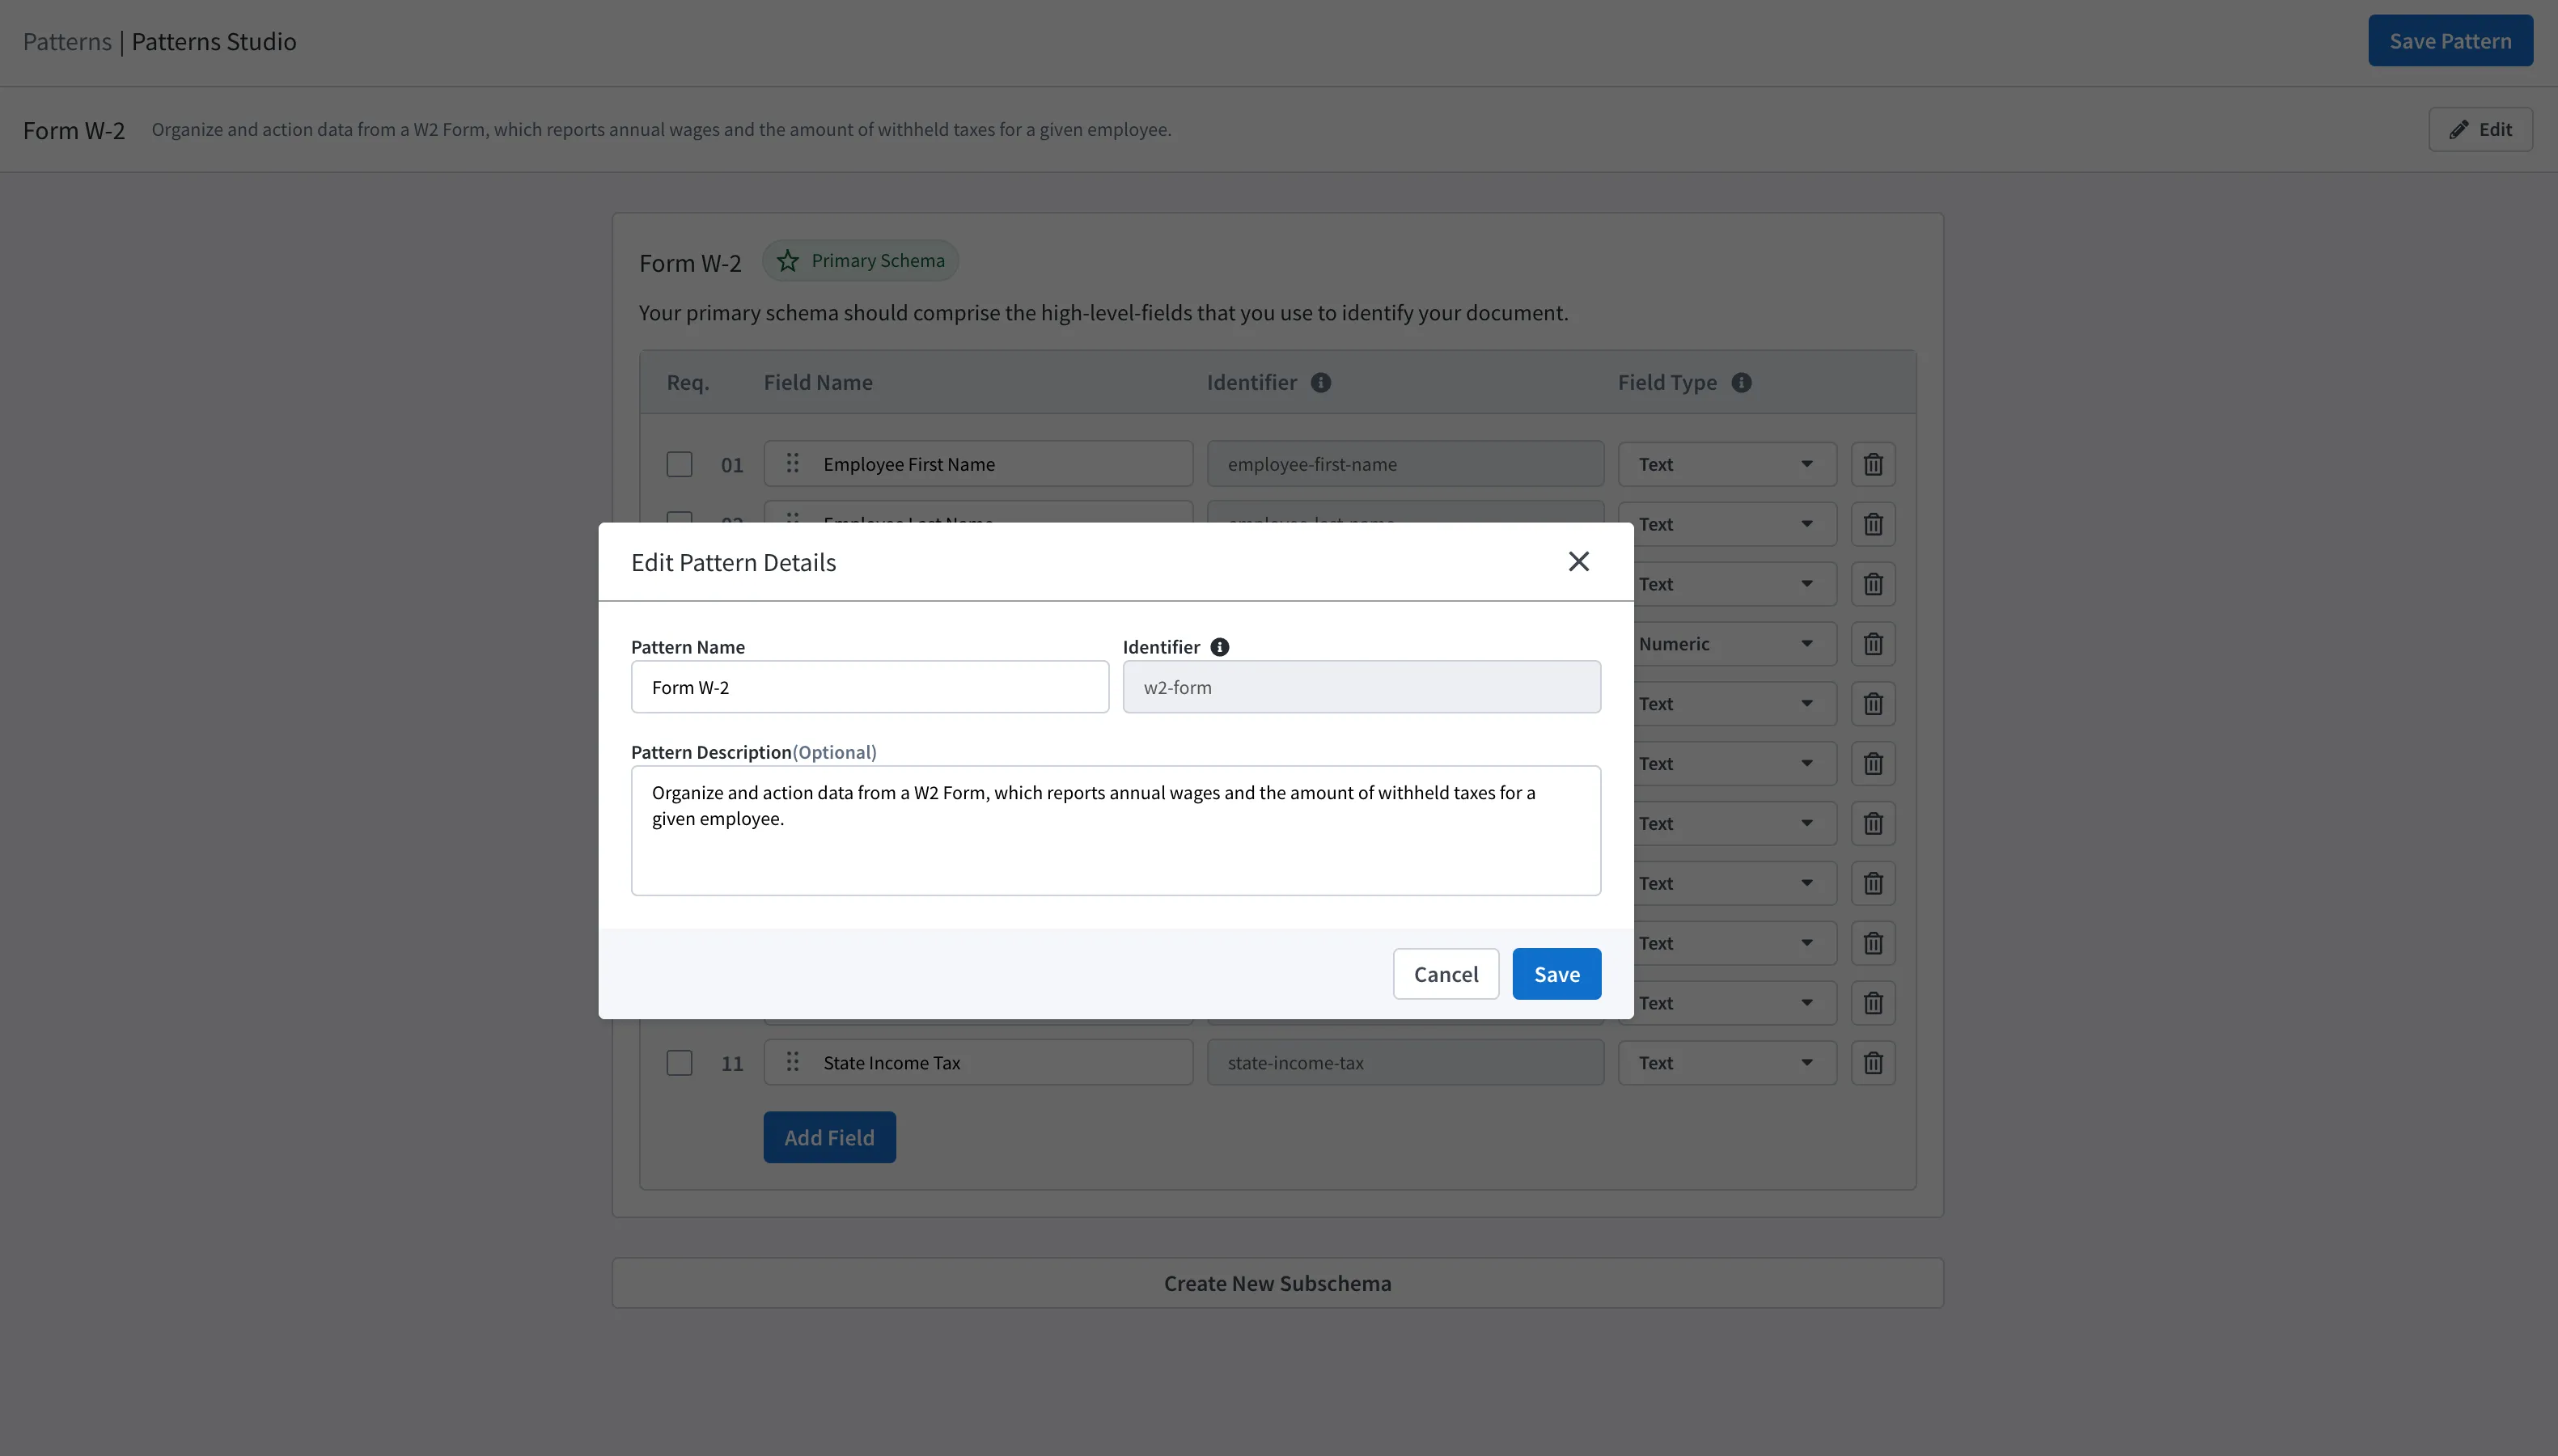Screen dimensions: 2558x1456
Task: Toggle required checkbox for row 11
Action: point(679,1063)
